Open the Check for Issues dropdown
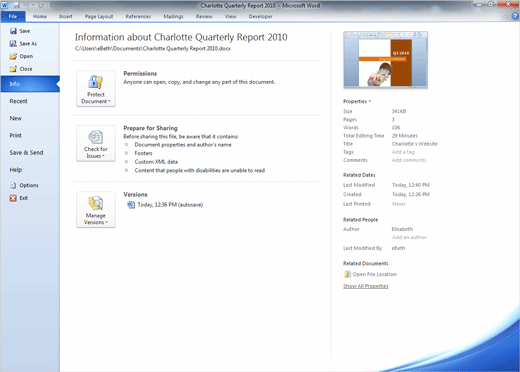Image resolution: width=520 pixels, height=372 pixels. pos(96,143)
